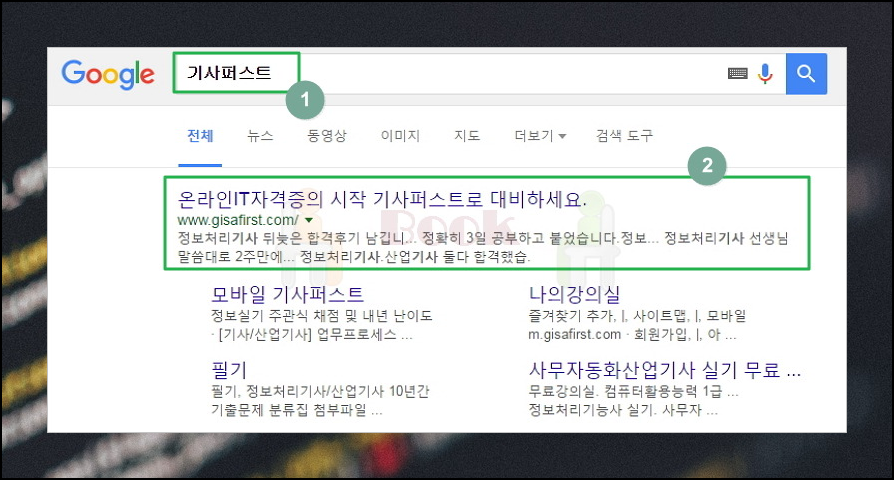Open the on-screen keyboard icon
894x480 pixels.
click(x=737, y=73)
